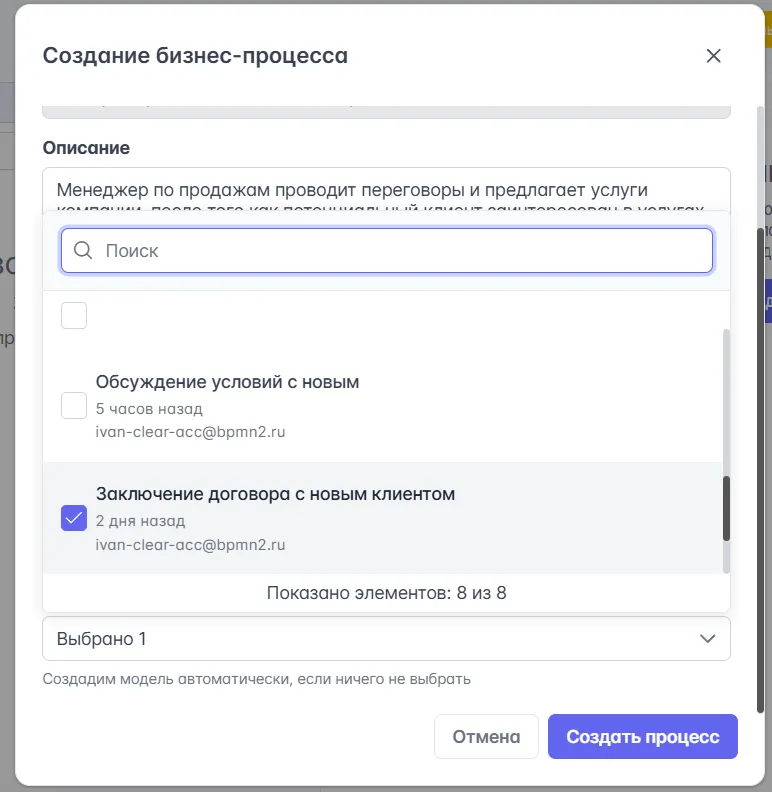Click the Создать процесс button

click(642, 737)
